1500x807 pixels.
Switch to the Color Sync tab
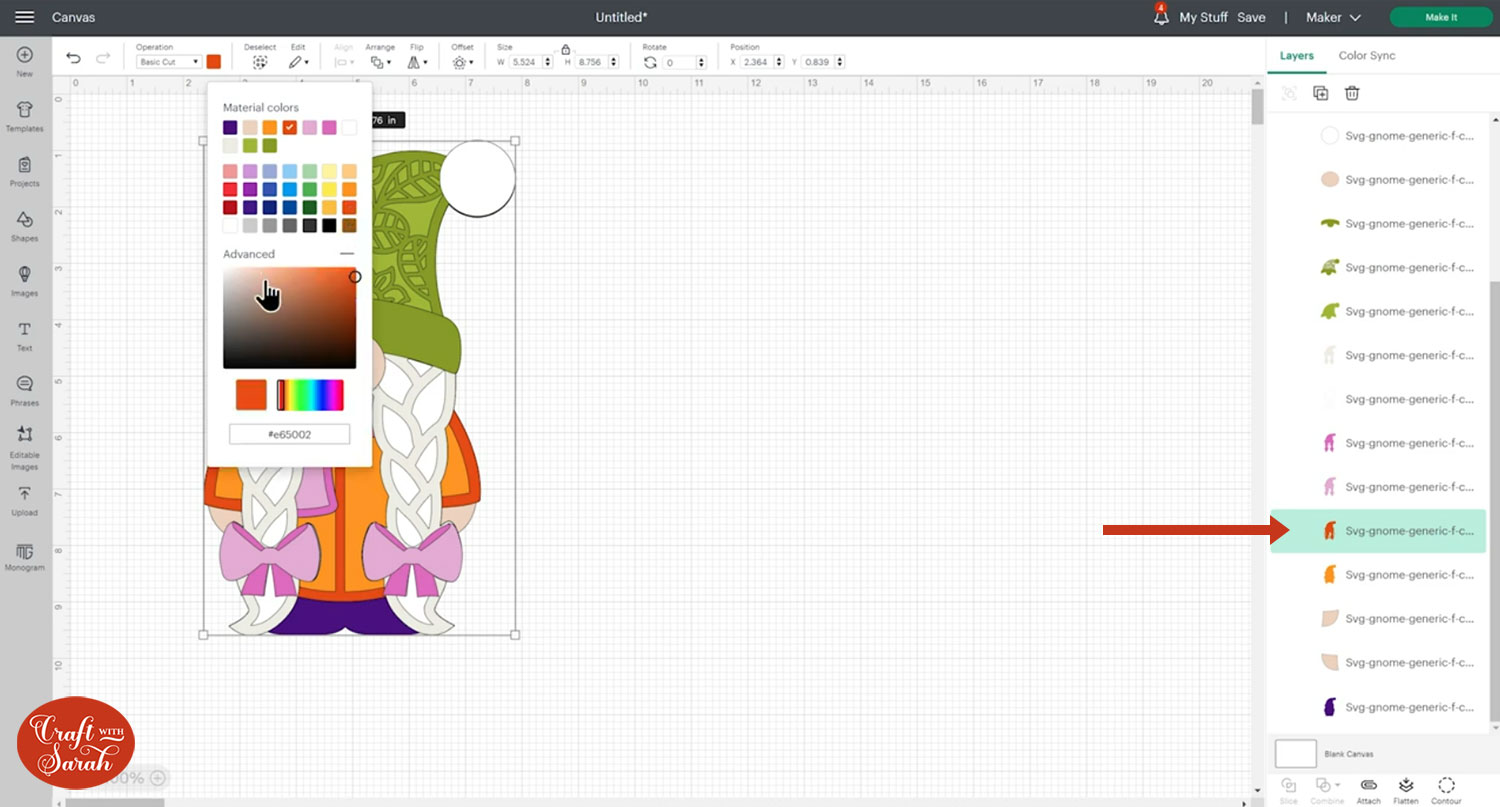[1366, 56]
